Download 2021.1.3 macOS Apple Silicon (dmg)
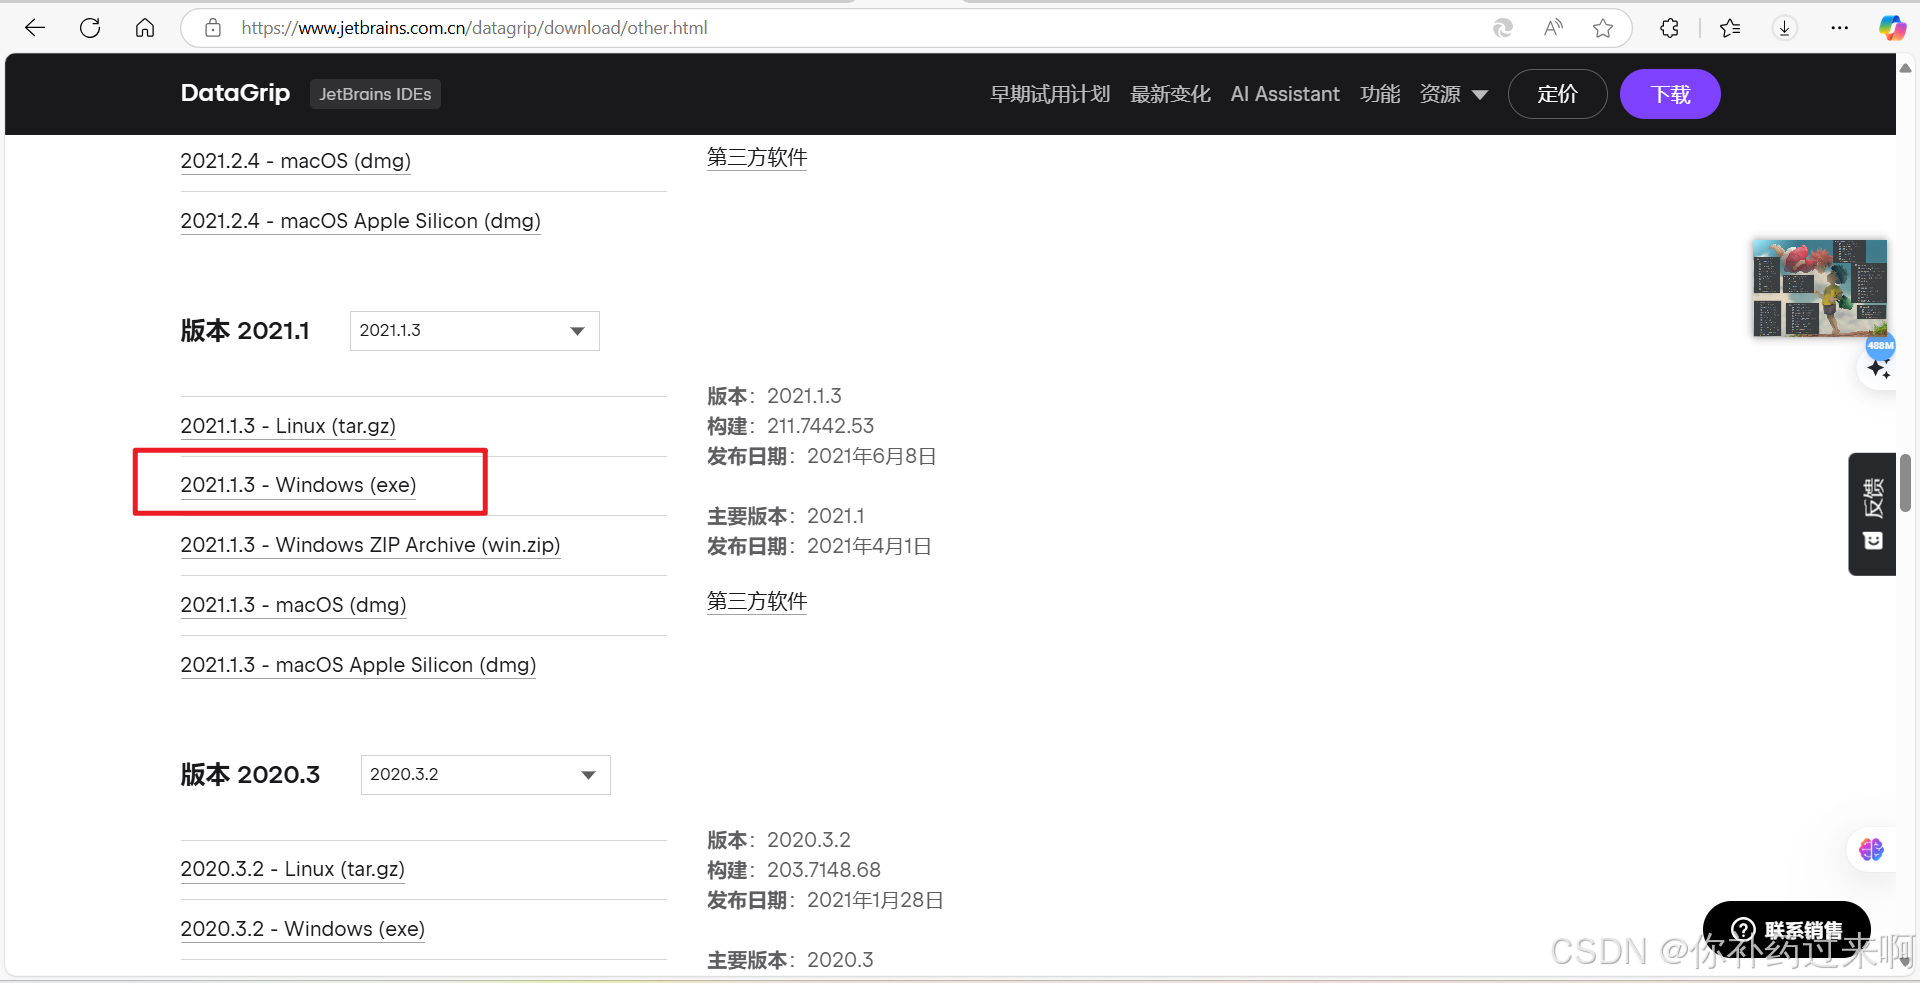Viewport: 1920px width, 983px height. click(x=358, y=665)
